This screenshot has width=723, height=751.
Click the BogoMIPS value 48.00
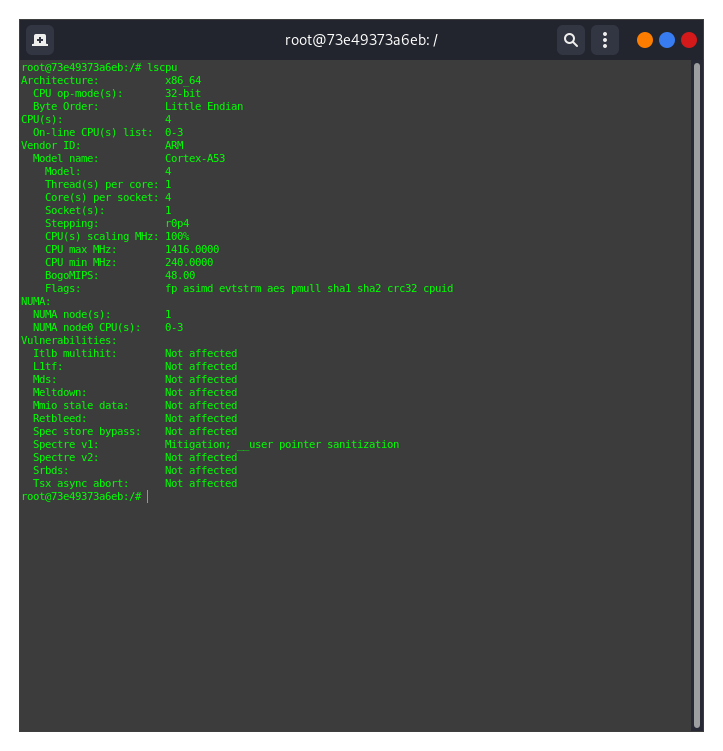(x=180, y=275)
